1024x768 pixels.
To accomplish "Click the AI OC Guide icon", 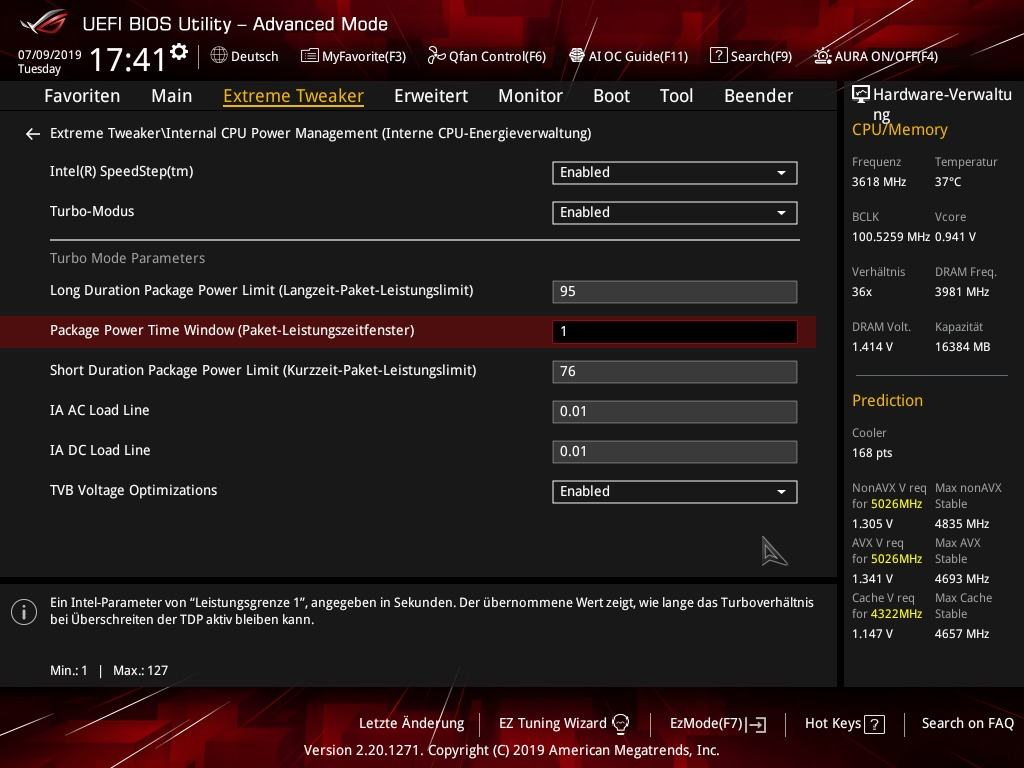I will click(577, 56).
